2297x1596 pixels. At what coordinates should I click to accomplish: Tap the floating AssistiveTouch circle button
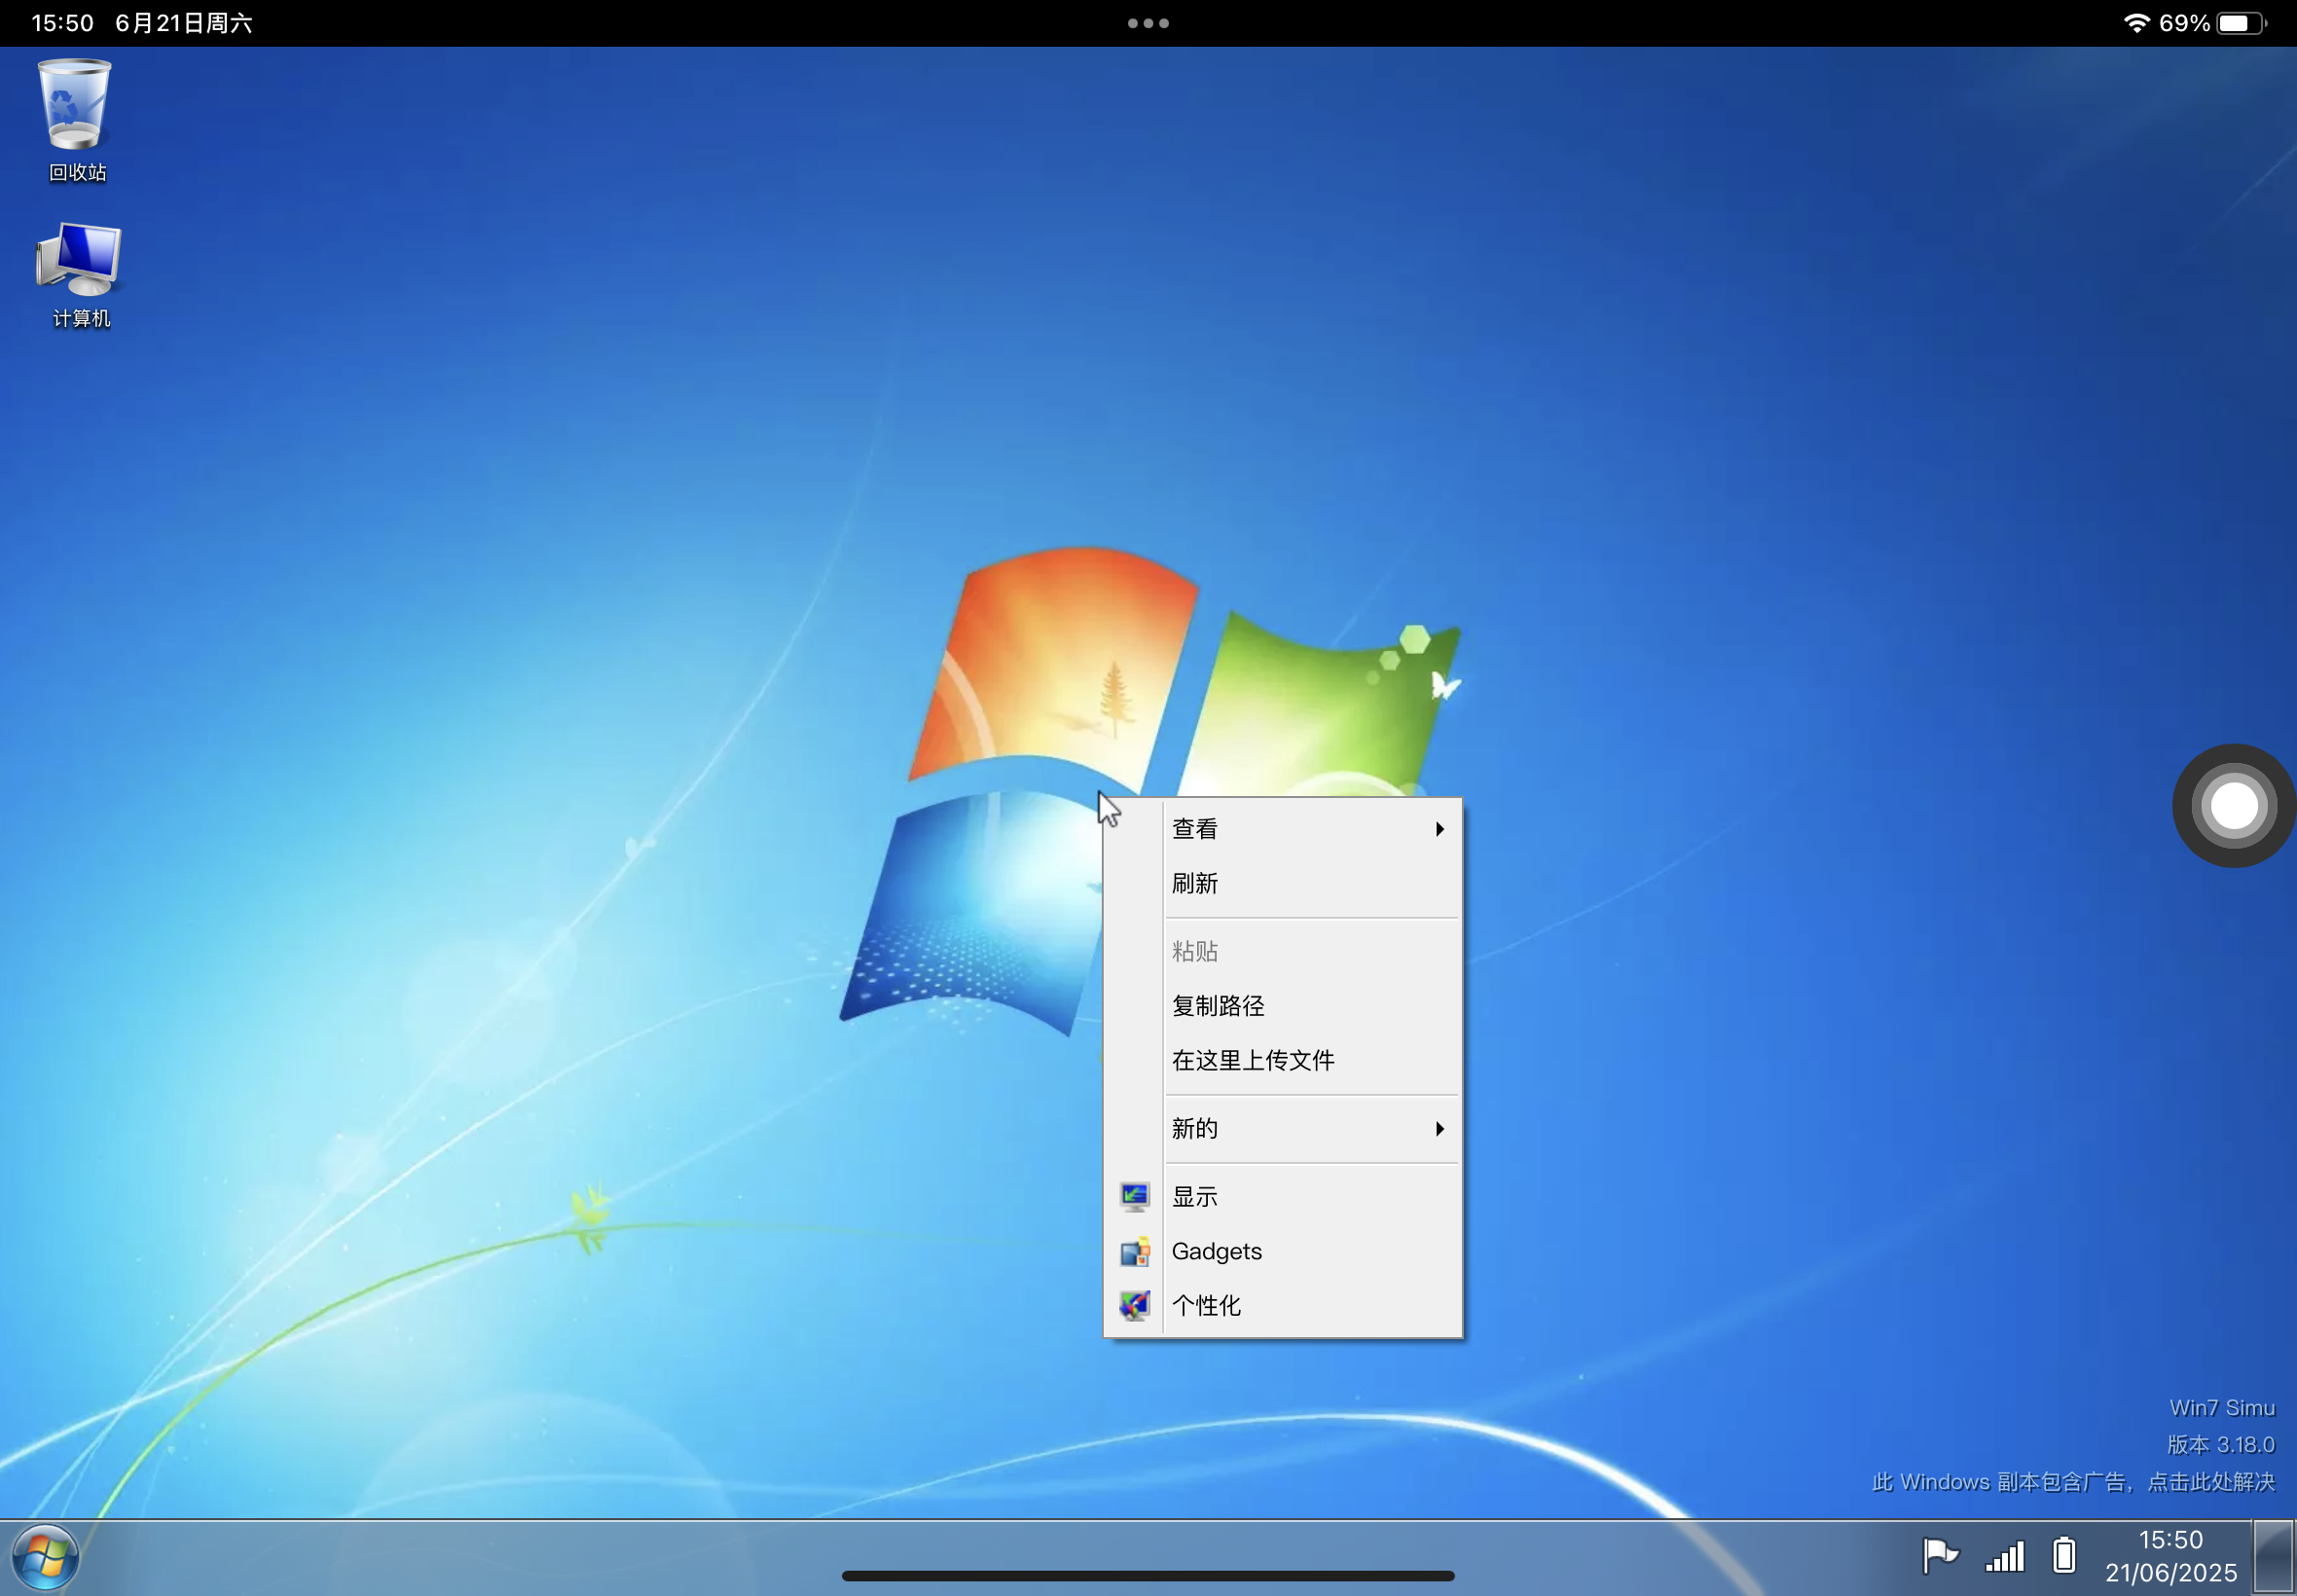2234,806
